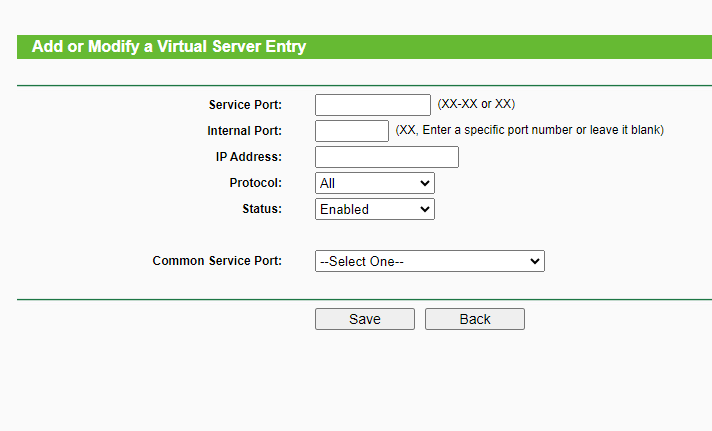
Task: Save the virtual server entry
Action: [x=365, y=319]
